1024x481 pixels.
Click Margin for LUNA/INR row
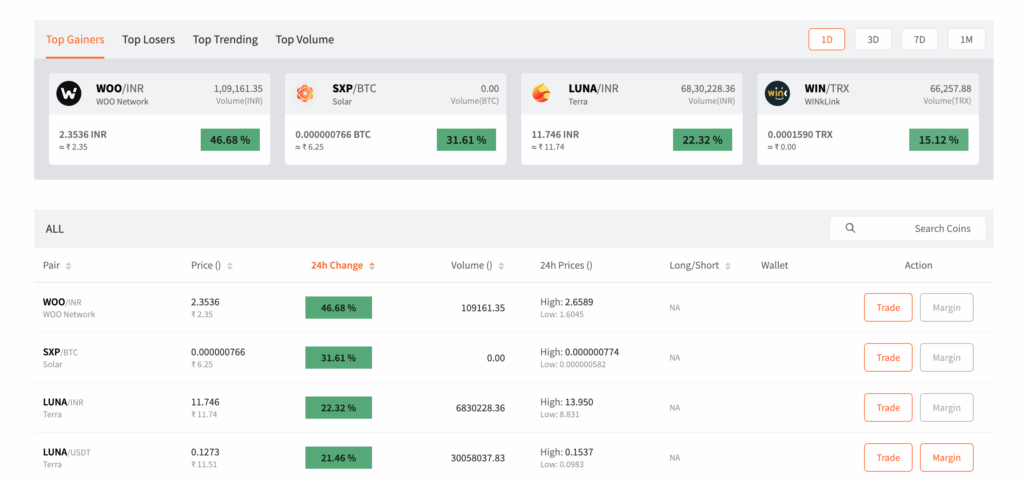pos(946,407)
